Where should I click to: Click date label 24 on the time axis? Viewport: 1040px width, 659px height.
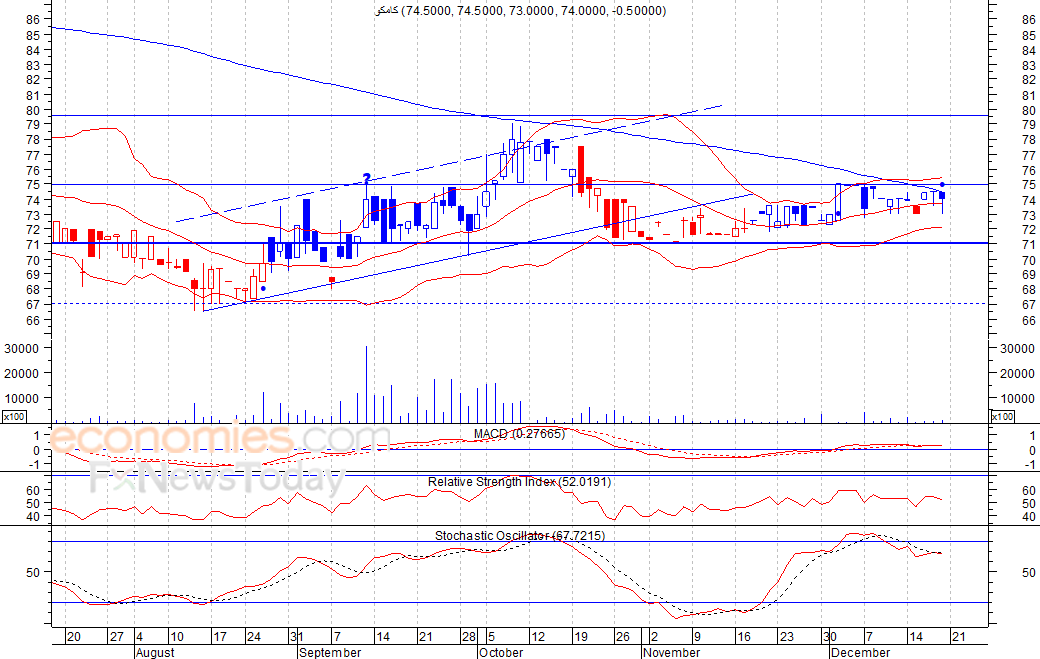click(x=254, y=636)
